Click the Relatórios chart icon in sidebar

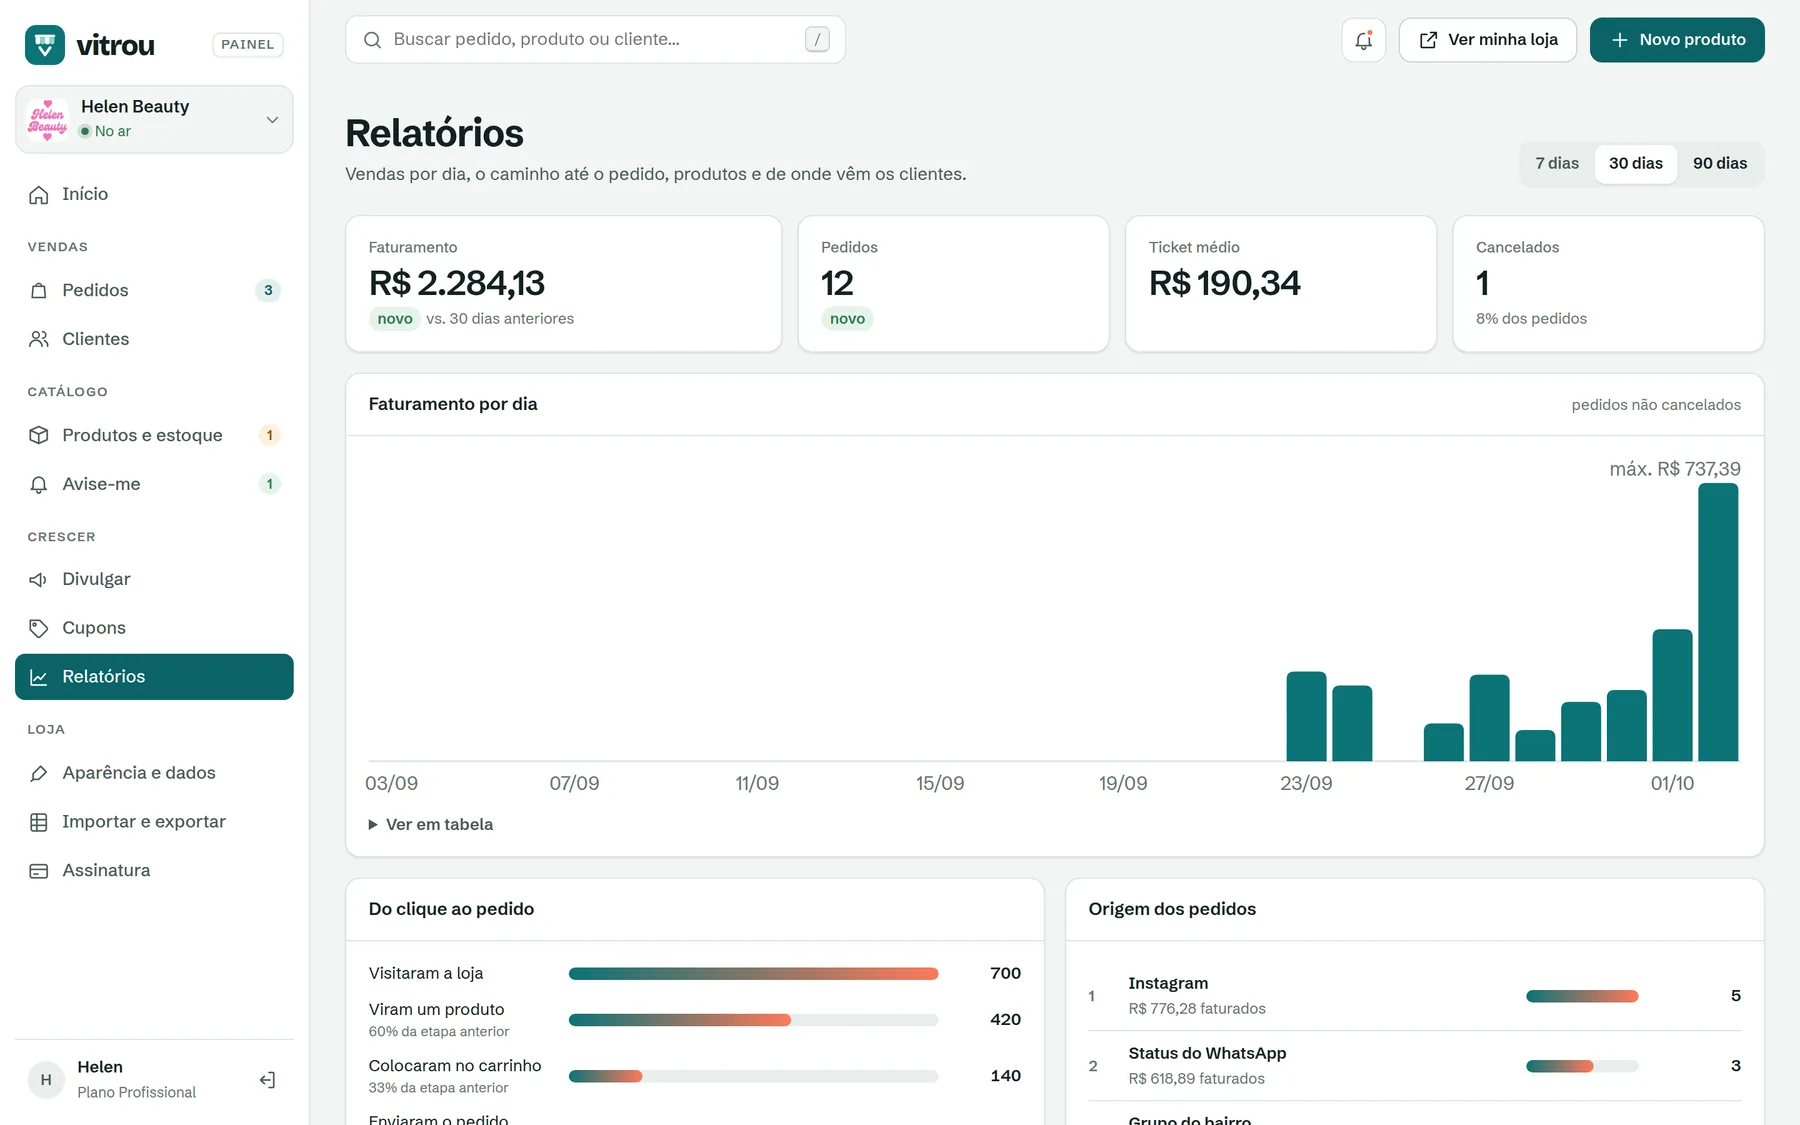39,678
